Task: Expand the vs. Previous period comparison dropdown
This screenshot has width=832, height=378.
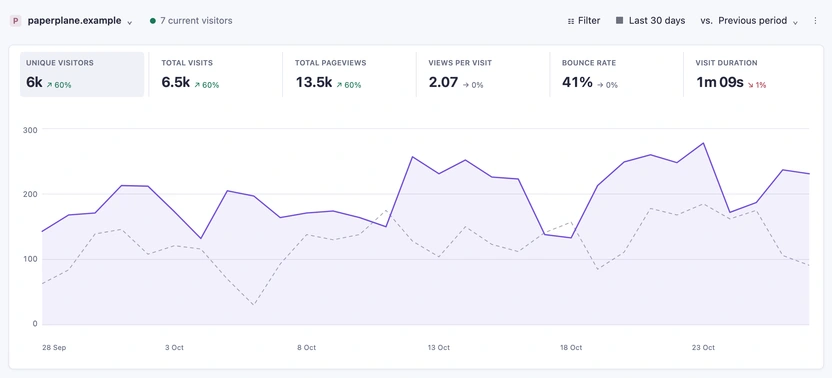Action: (749, 21)
